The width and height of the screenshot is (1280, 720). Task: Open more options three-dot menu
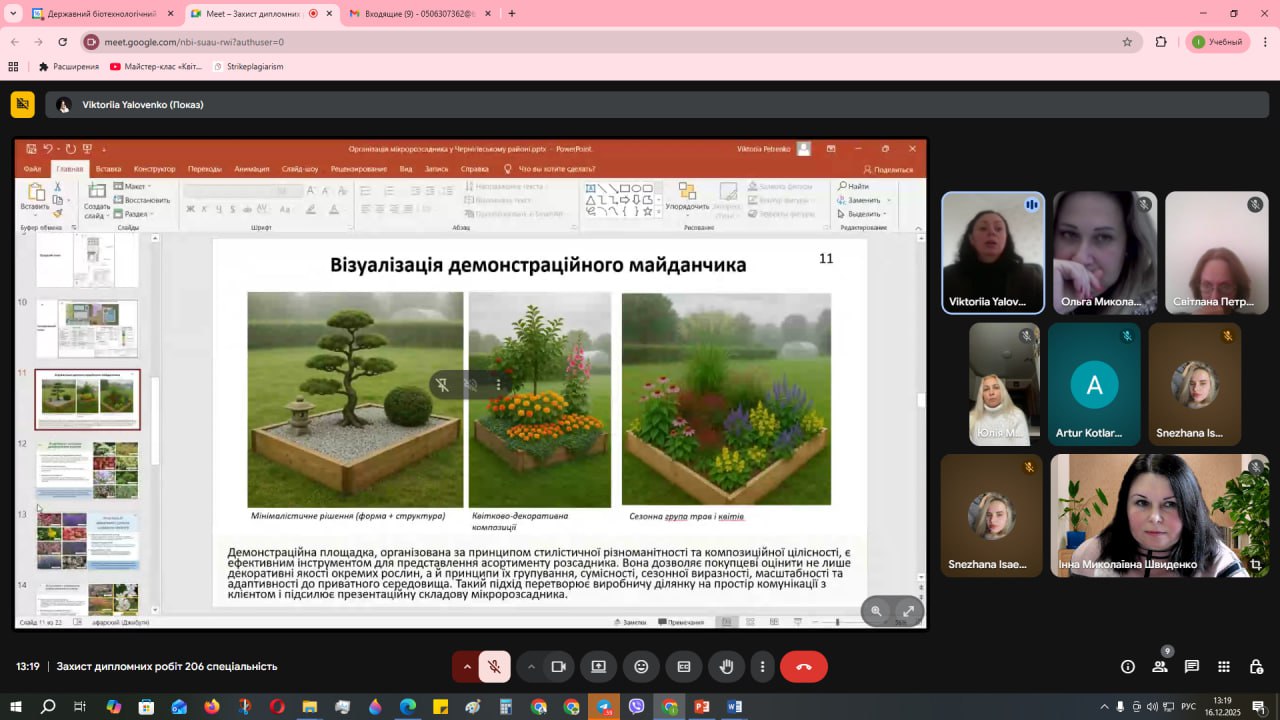763,667
